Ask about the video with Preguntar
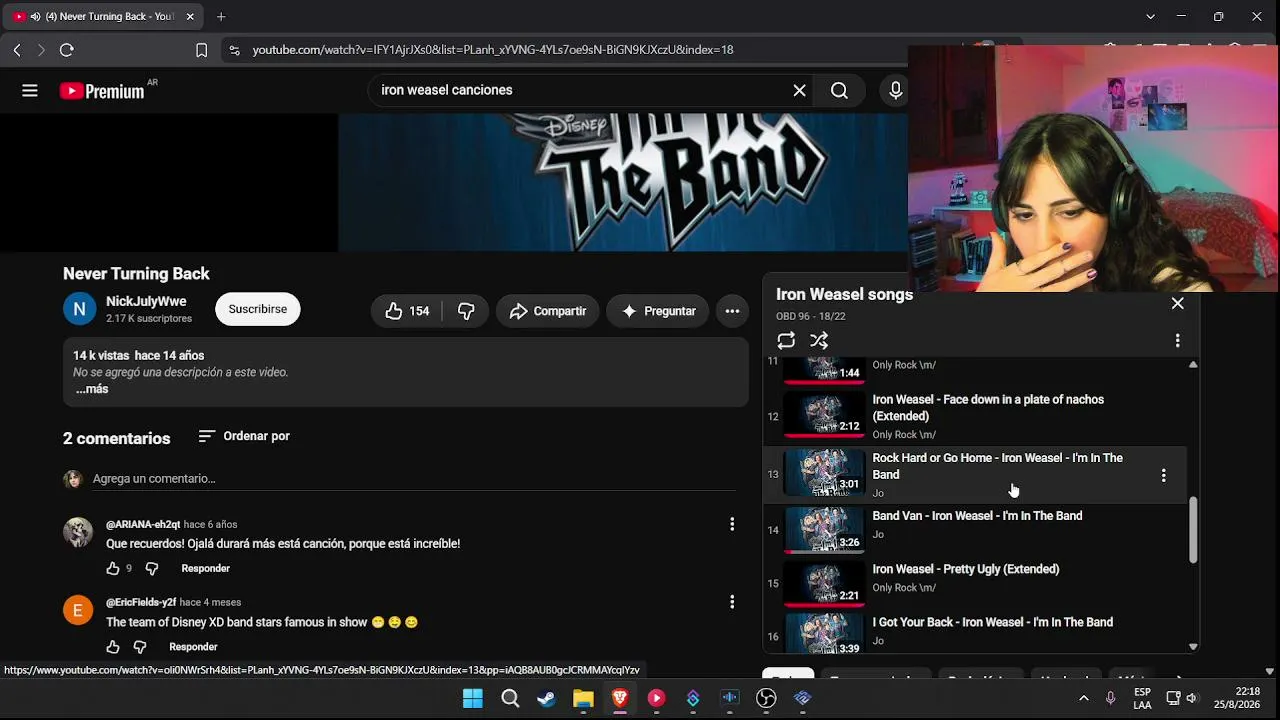 click(x=658, y=311)
